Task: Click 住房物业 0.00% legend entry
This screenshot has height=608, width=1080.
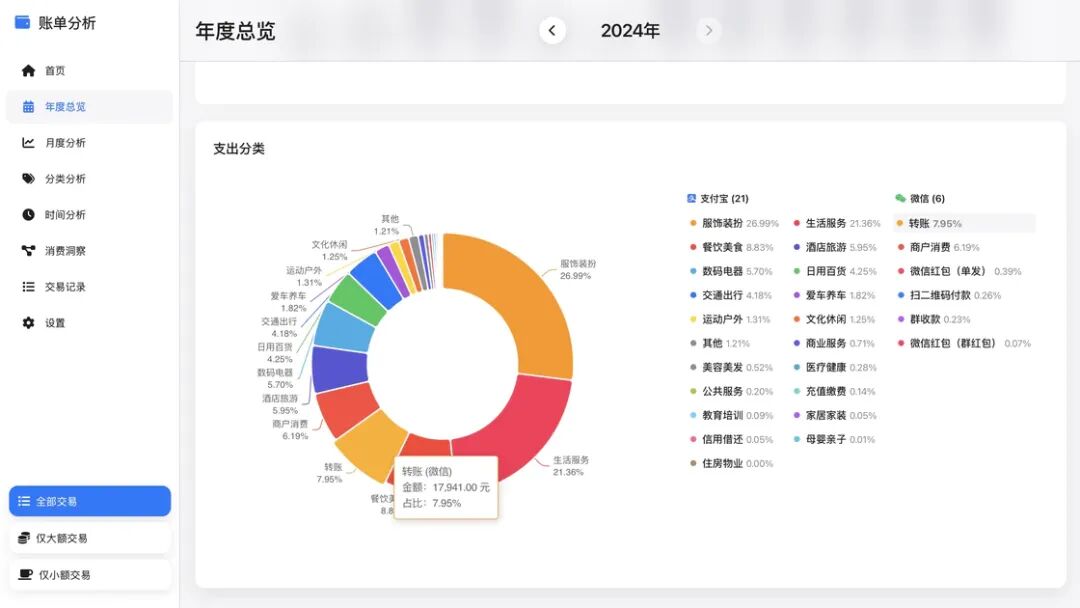Action: (x=731, y=463)
